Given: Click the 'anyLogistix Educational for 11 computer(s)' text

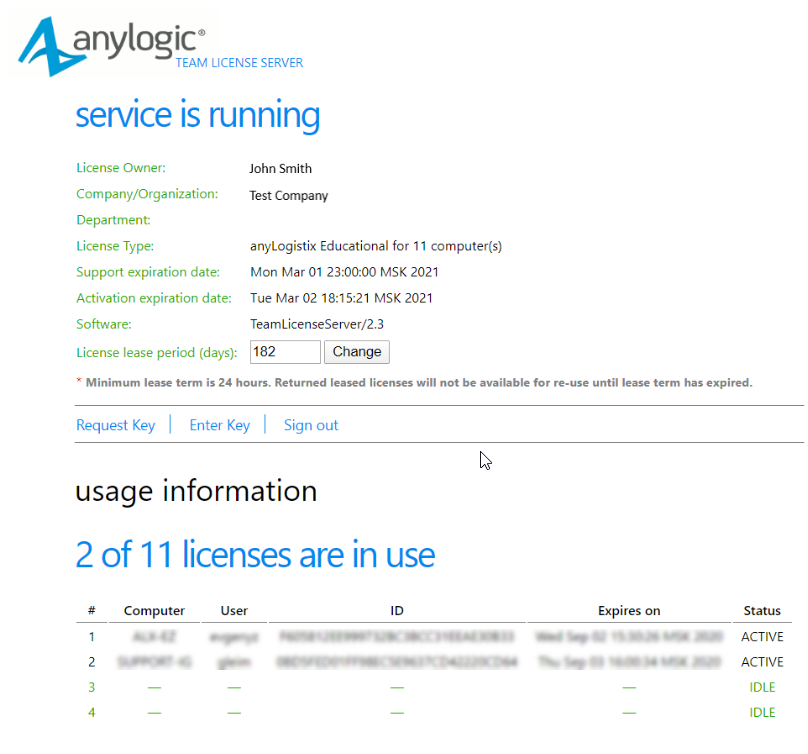Looking at the screenshot, I should point(376,246).
